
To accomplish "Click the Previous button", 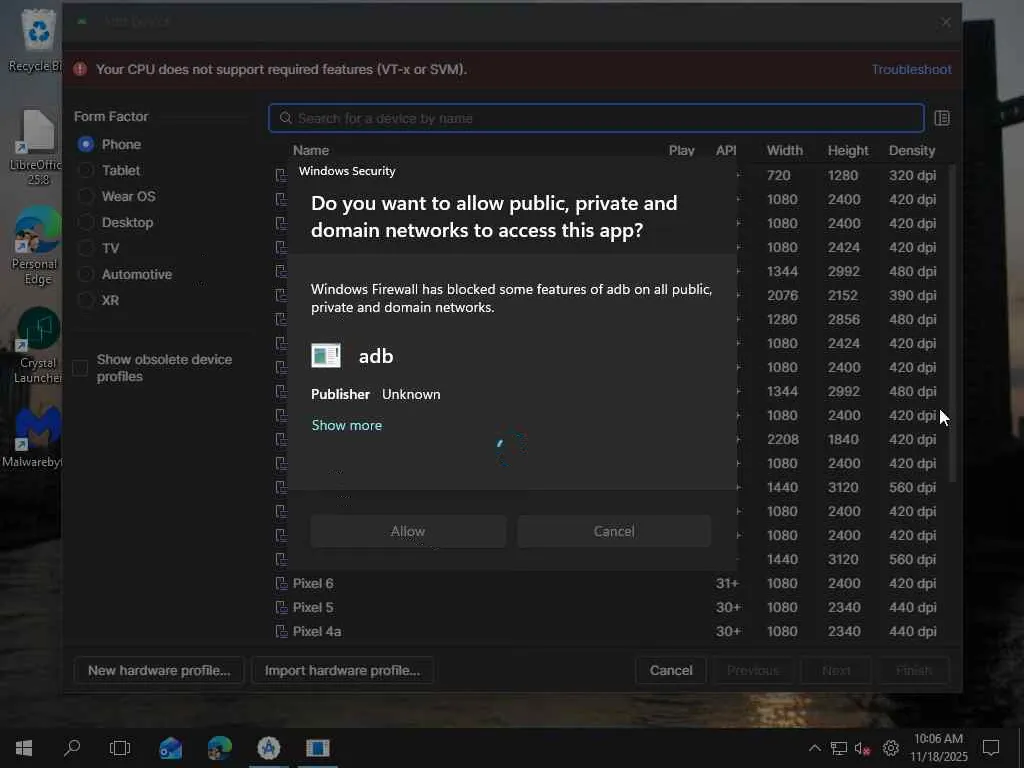I will 753,671.
